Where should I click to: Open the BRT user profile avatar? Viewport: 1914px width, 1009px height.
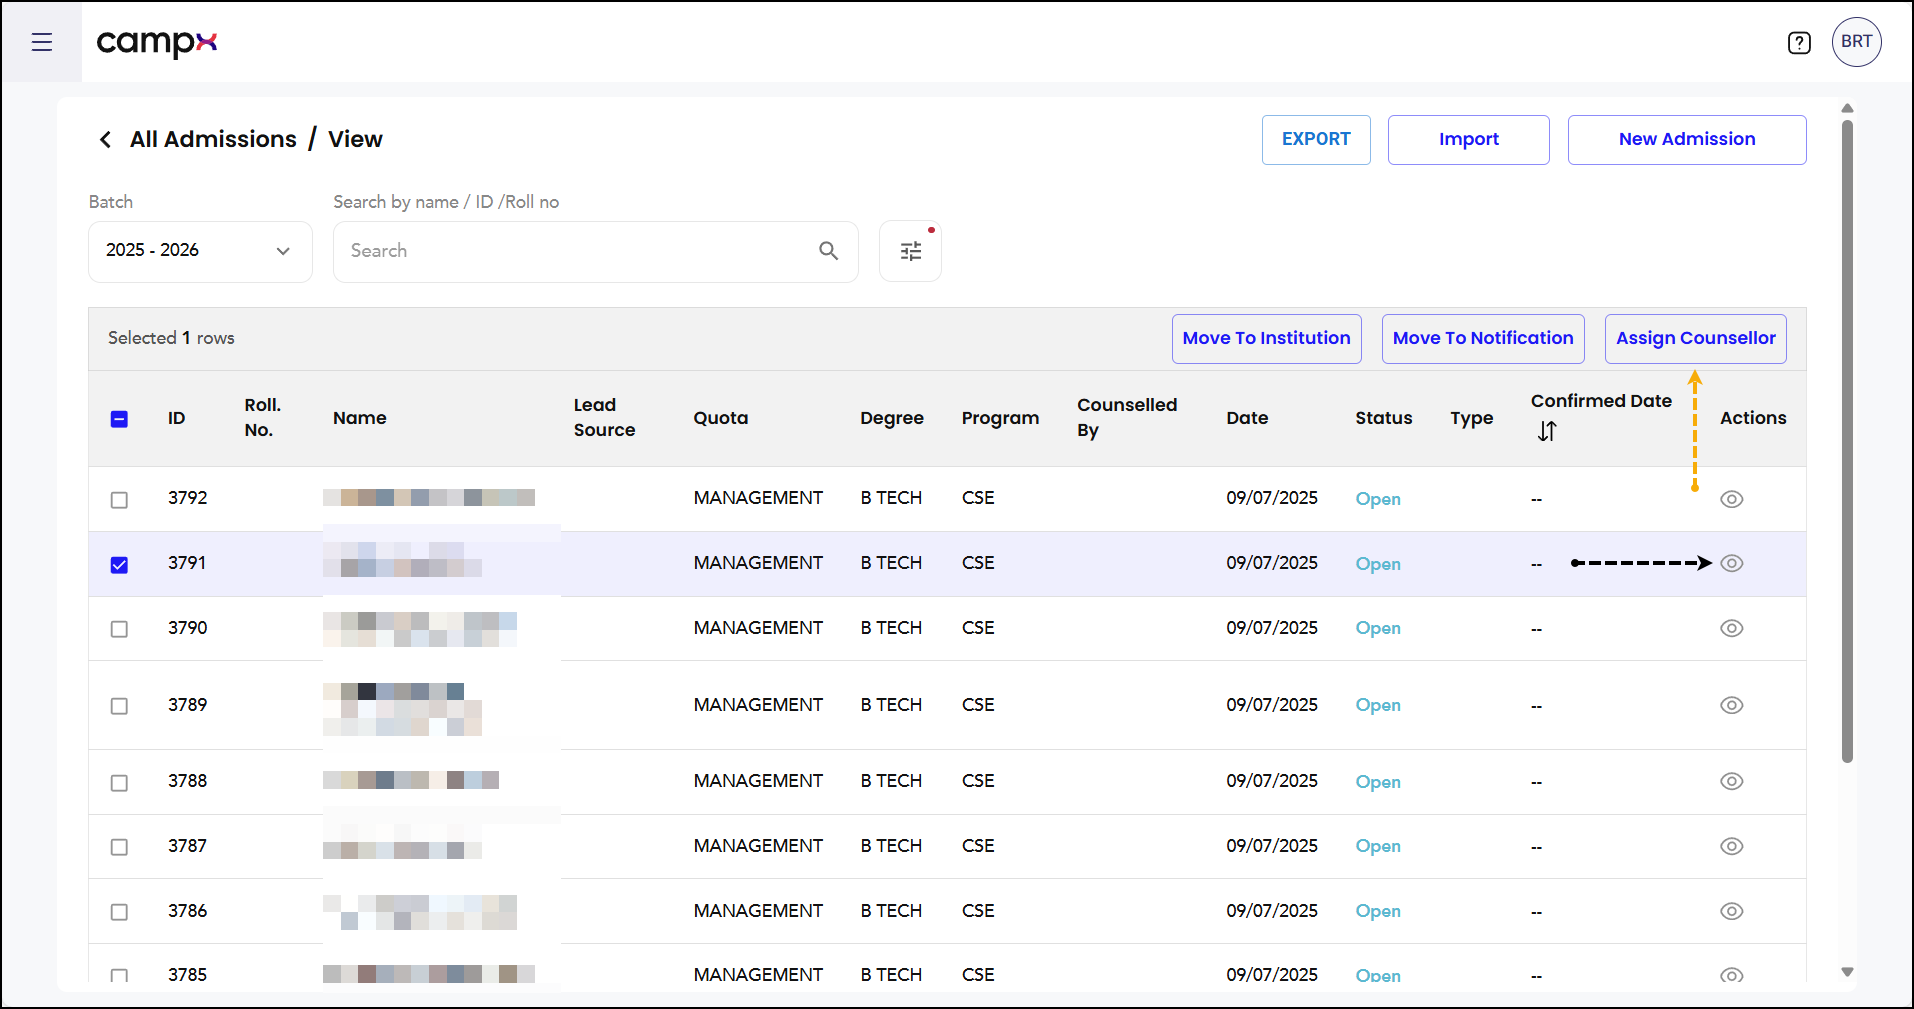(x=1857, y=42)
